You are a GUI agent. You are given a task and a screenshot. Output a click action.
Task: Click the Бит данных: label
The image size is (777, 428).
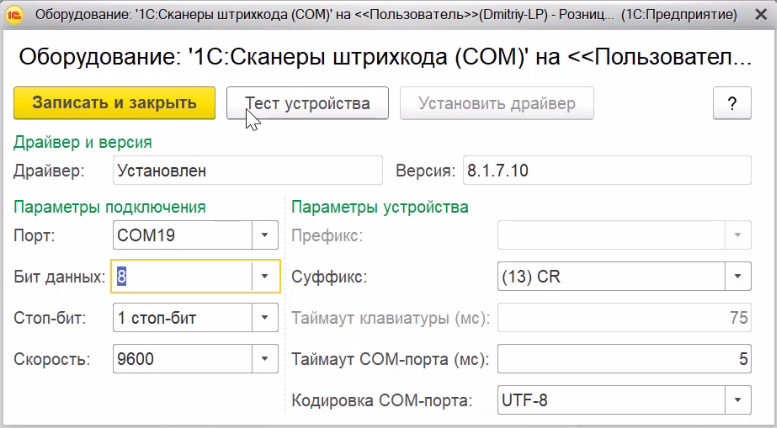[59, 276]
